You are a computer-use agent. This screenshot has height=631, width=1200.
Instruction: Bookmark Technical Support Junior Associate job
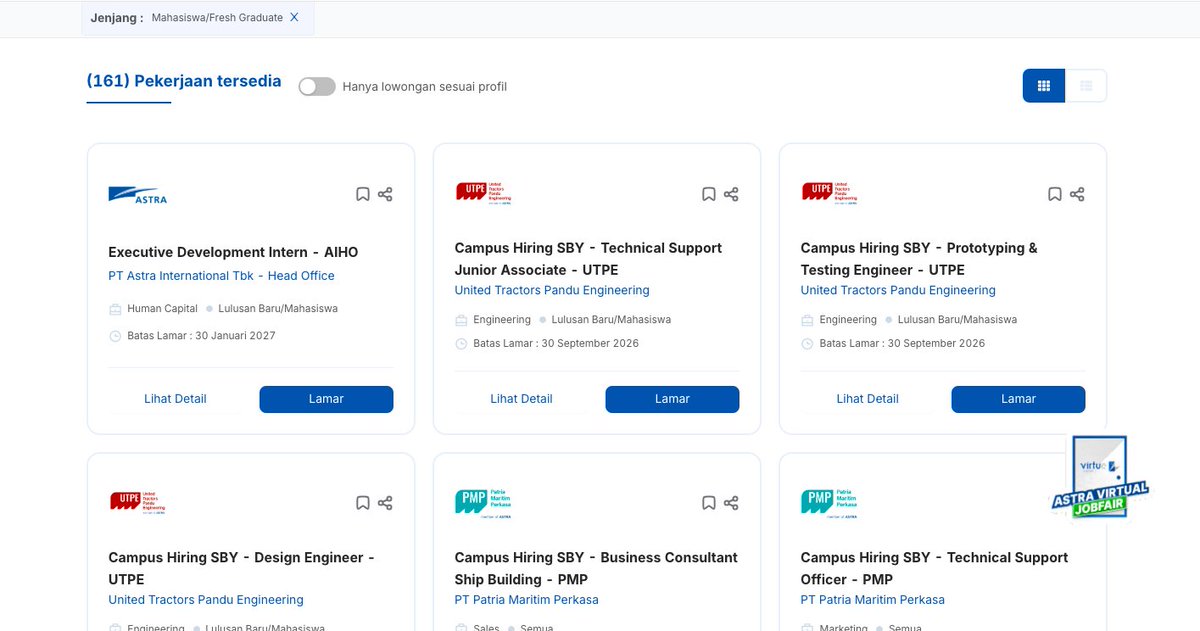709,194
